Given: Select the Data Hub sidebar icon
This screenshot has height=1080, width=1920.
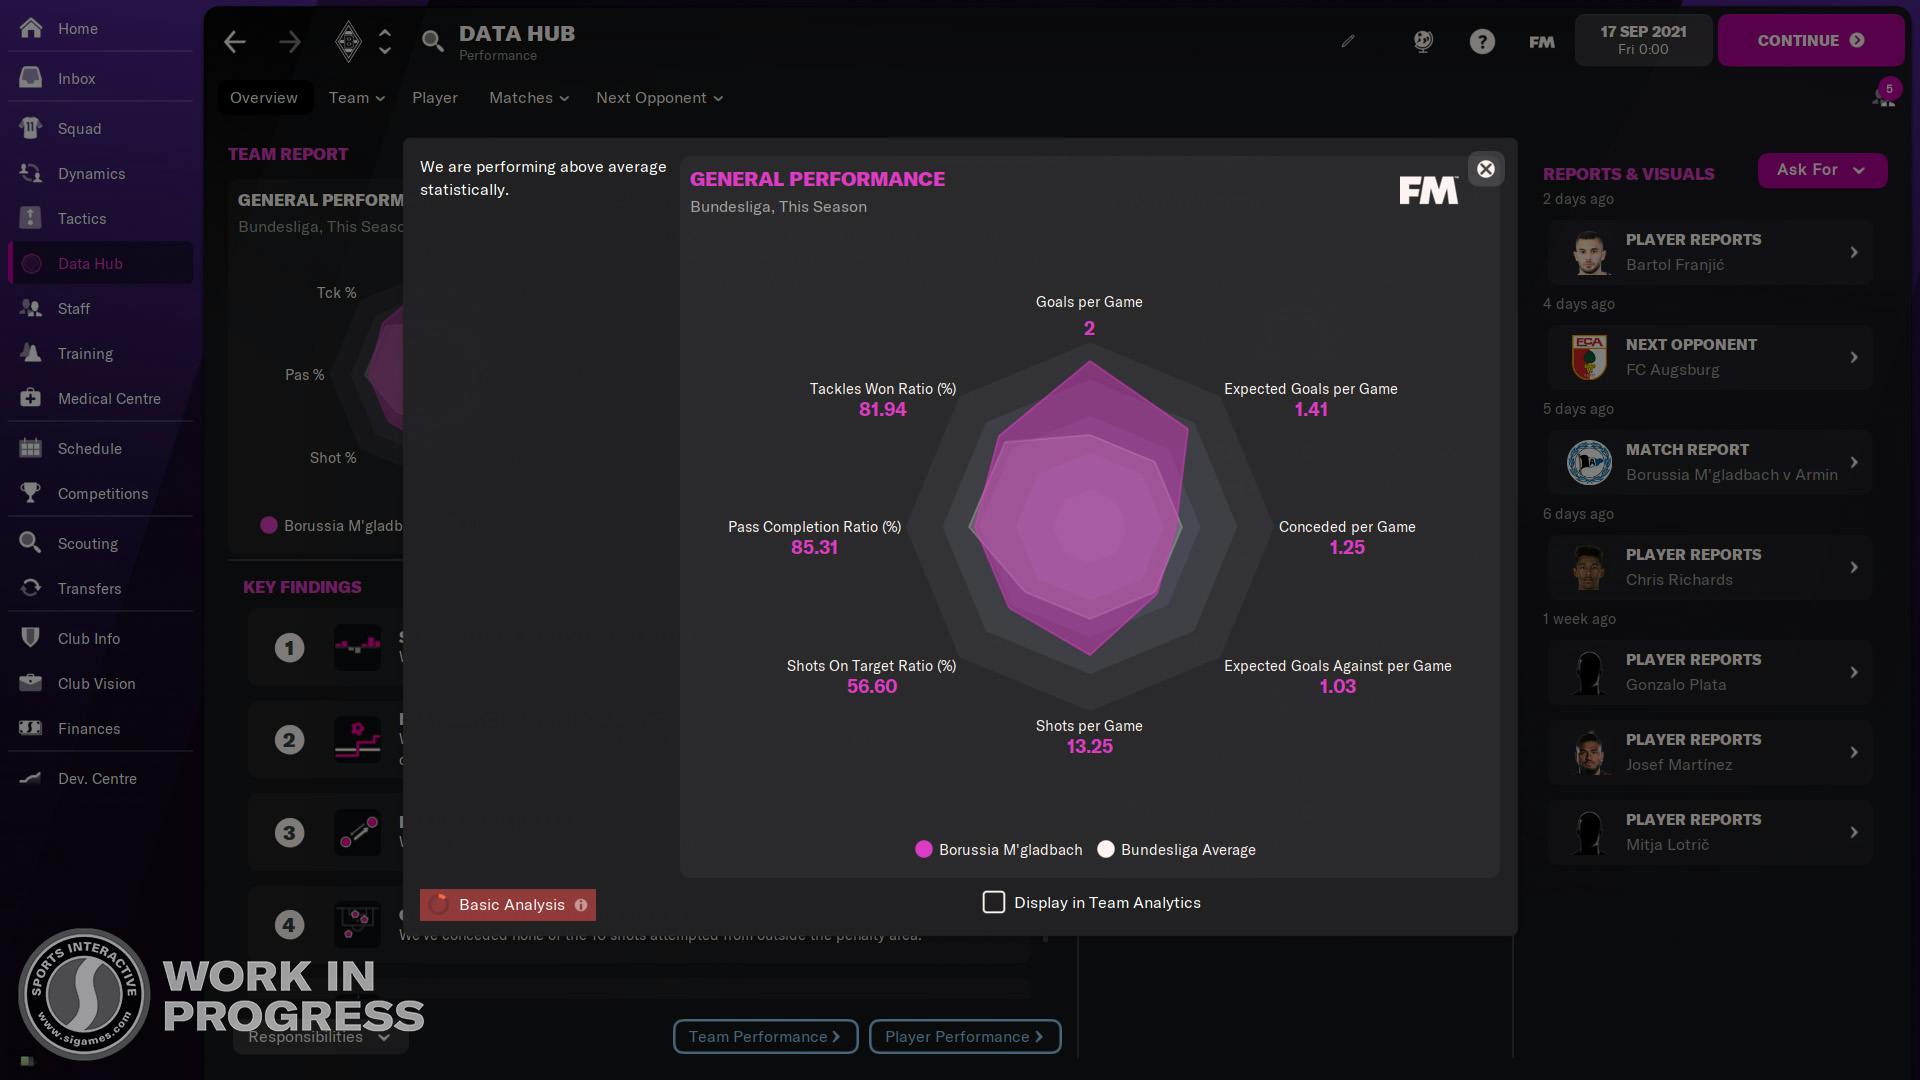Looking at the screenshot, I should pos(31,263).
